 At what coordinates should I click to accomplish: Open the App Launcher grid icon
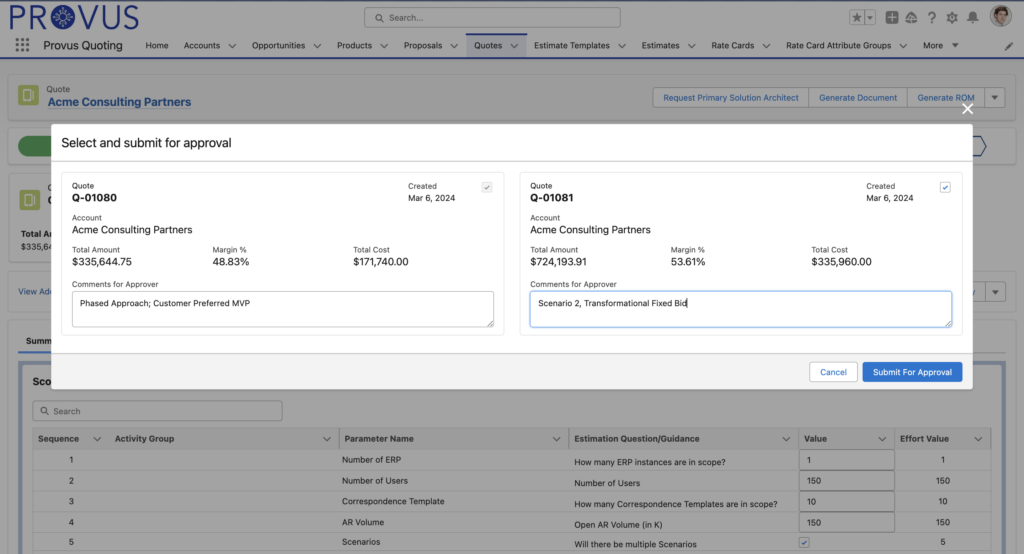point(22,45)
